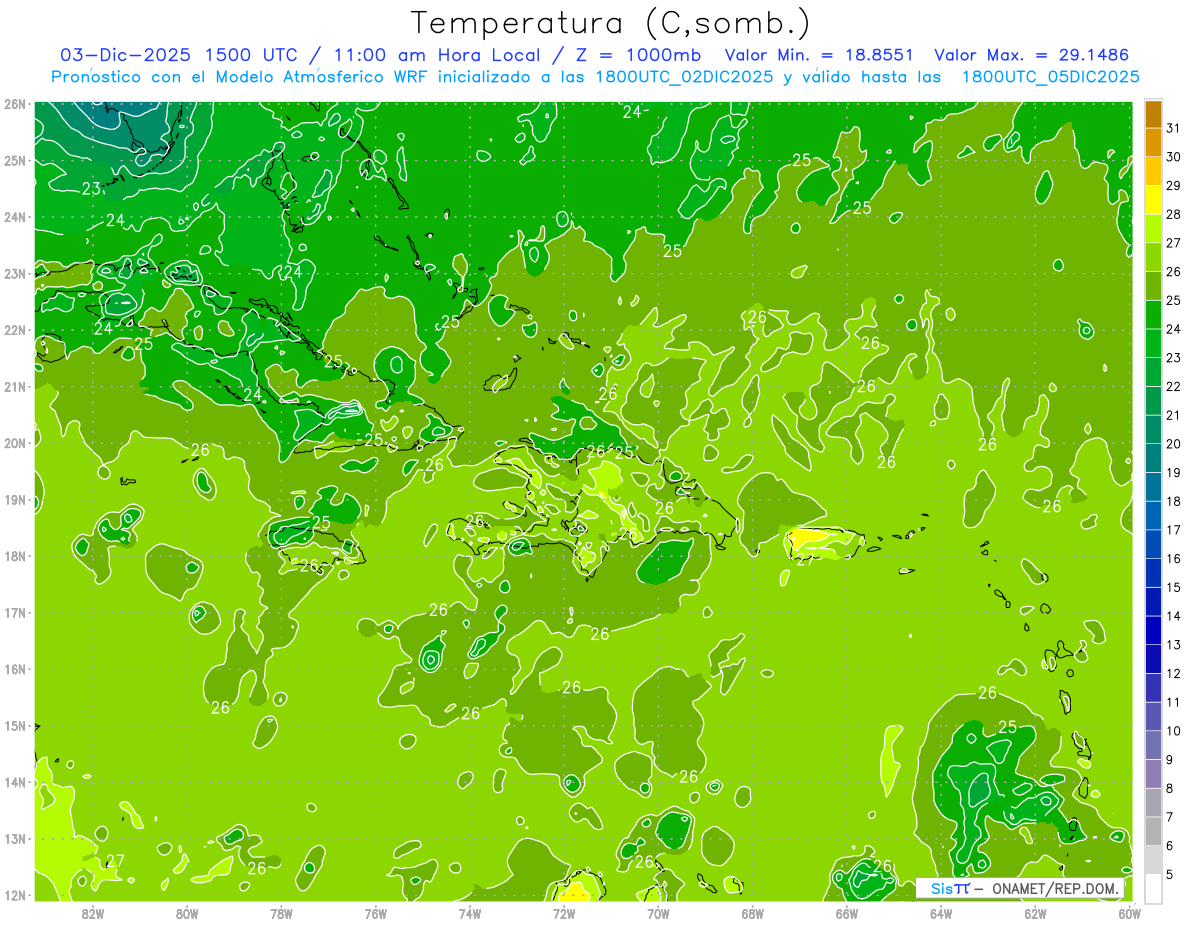Click the 60W longitude axis label
The height and width of the screenshot is (927, 1200).
(1130, 913)
